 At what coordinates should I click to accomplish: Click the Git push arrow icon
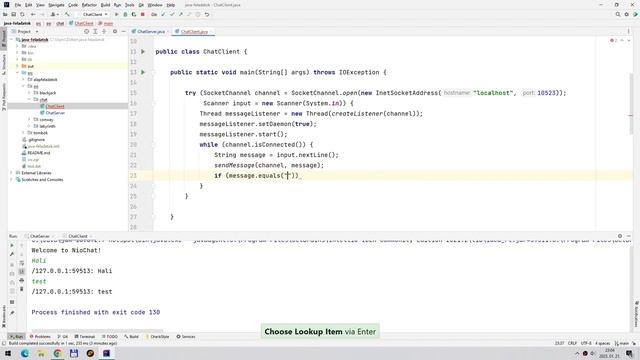pos(180,14)
